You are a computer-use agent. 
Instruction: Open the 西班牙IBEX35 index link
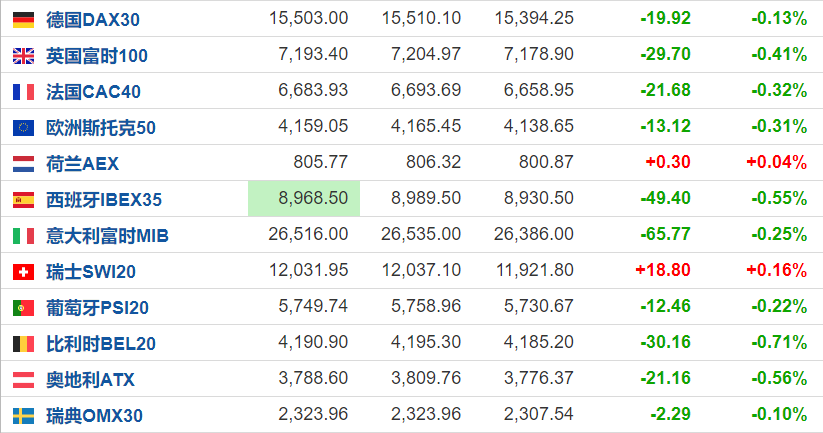coord(104,200)
